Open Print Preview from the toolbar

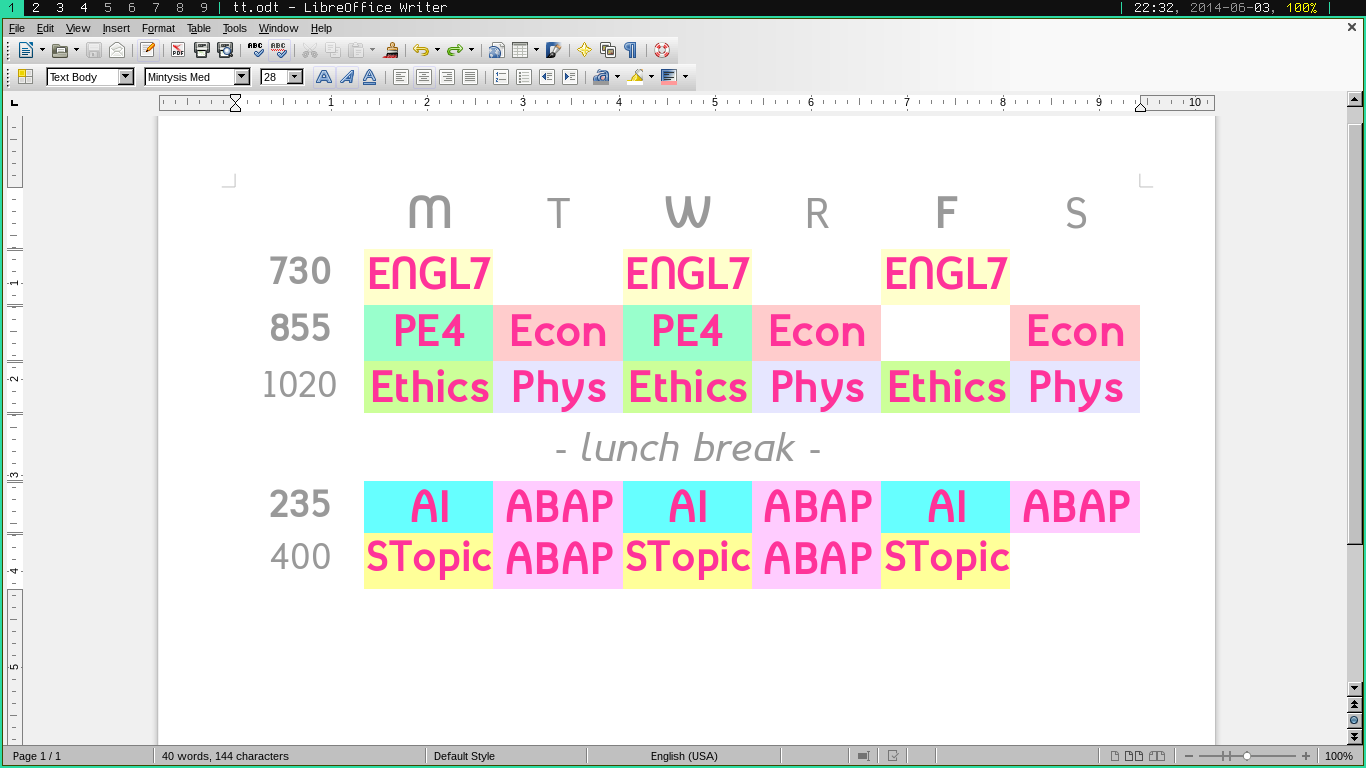tap(225, 50)
